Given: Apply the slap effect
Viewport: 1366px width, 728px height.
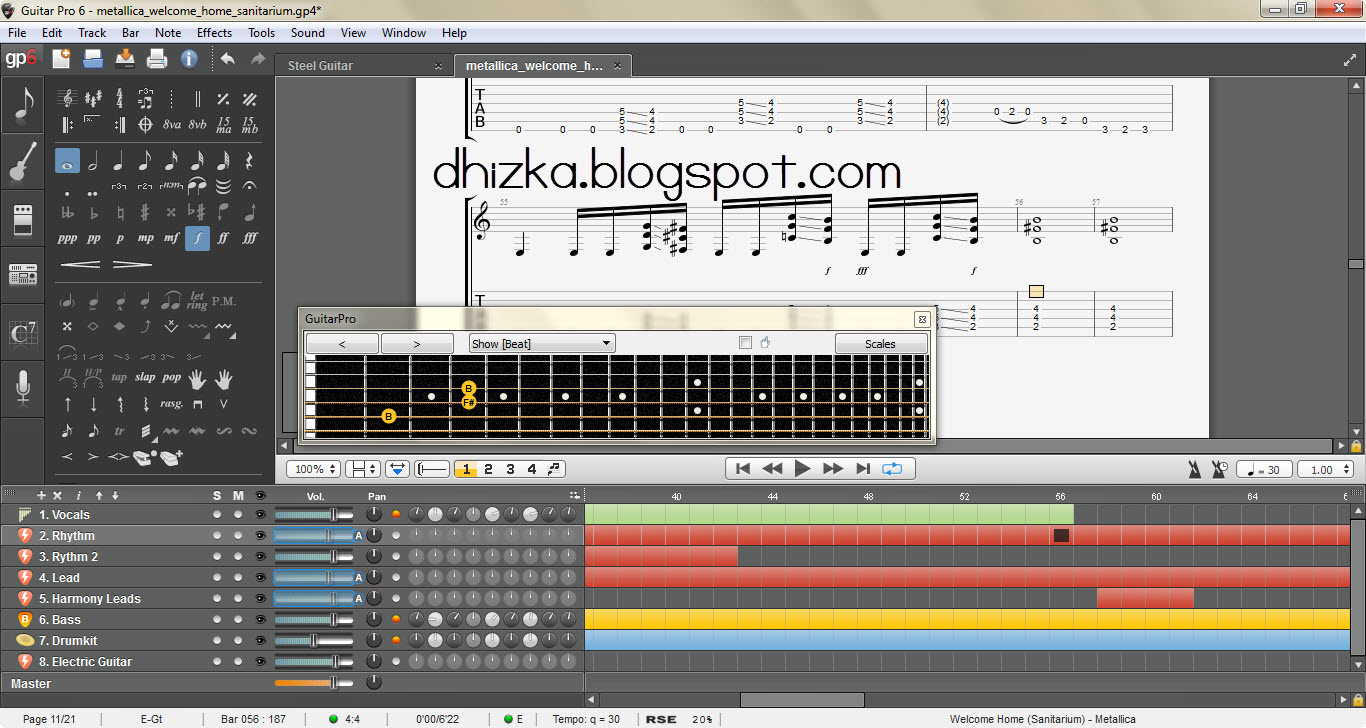Looking at the screenshot, I should click(x=145, y=378).
